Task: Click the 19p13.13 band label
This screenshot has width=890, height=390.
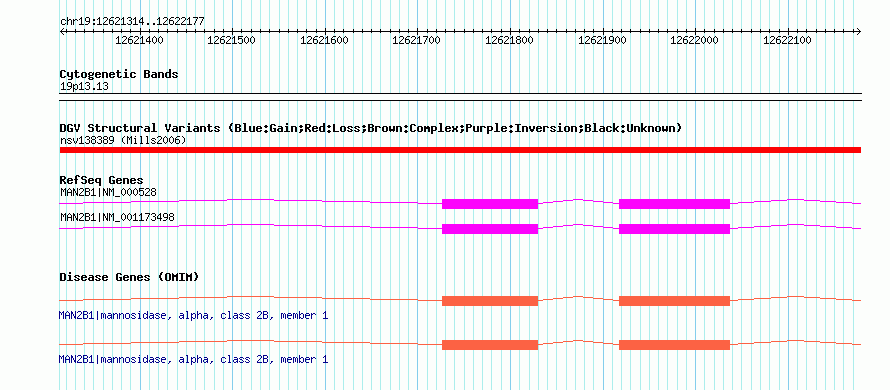Action: pos(84,86)
